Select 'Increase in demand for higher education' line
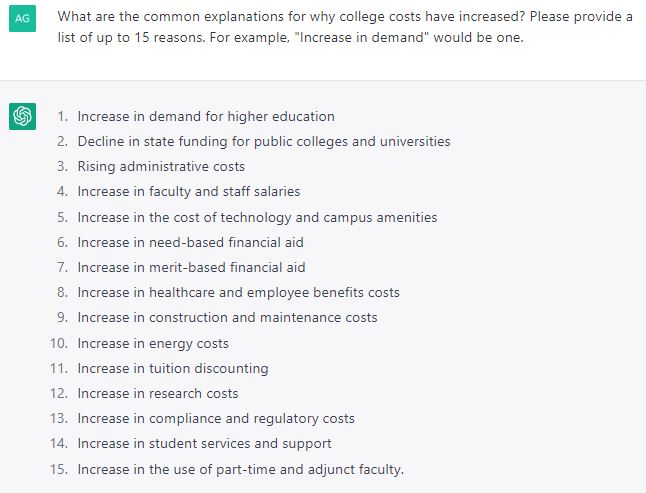The height and width of the screenshot is (493, 646). point(206,117)
